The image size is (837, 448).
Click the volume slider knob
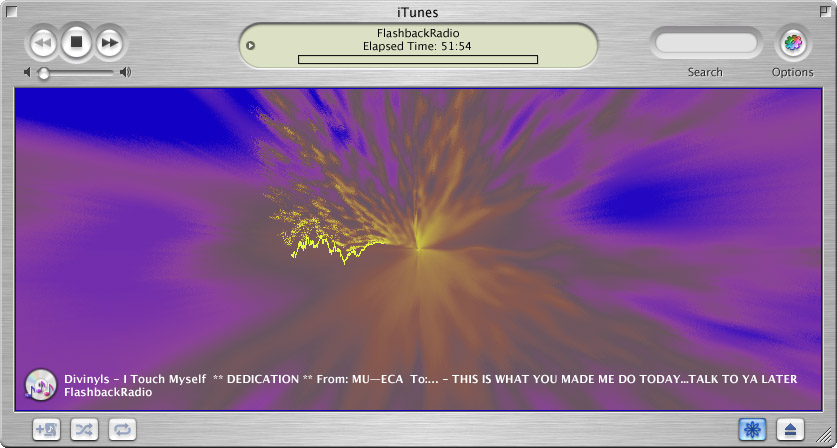point(44,73)
